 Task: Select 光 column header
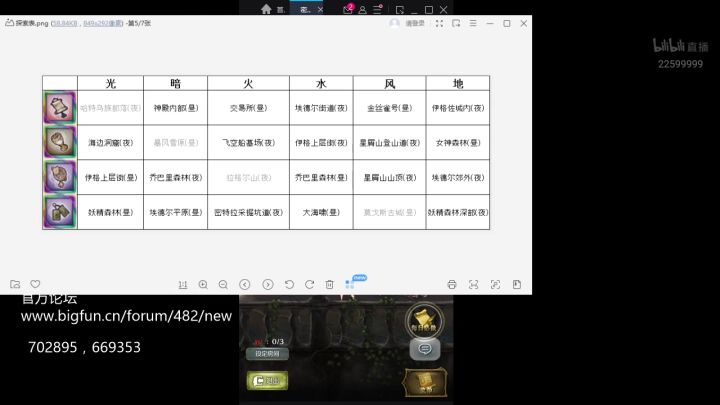[111, 83]
